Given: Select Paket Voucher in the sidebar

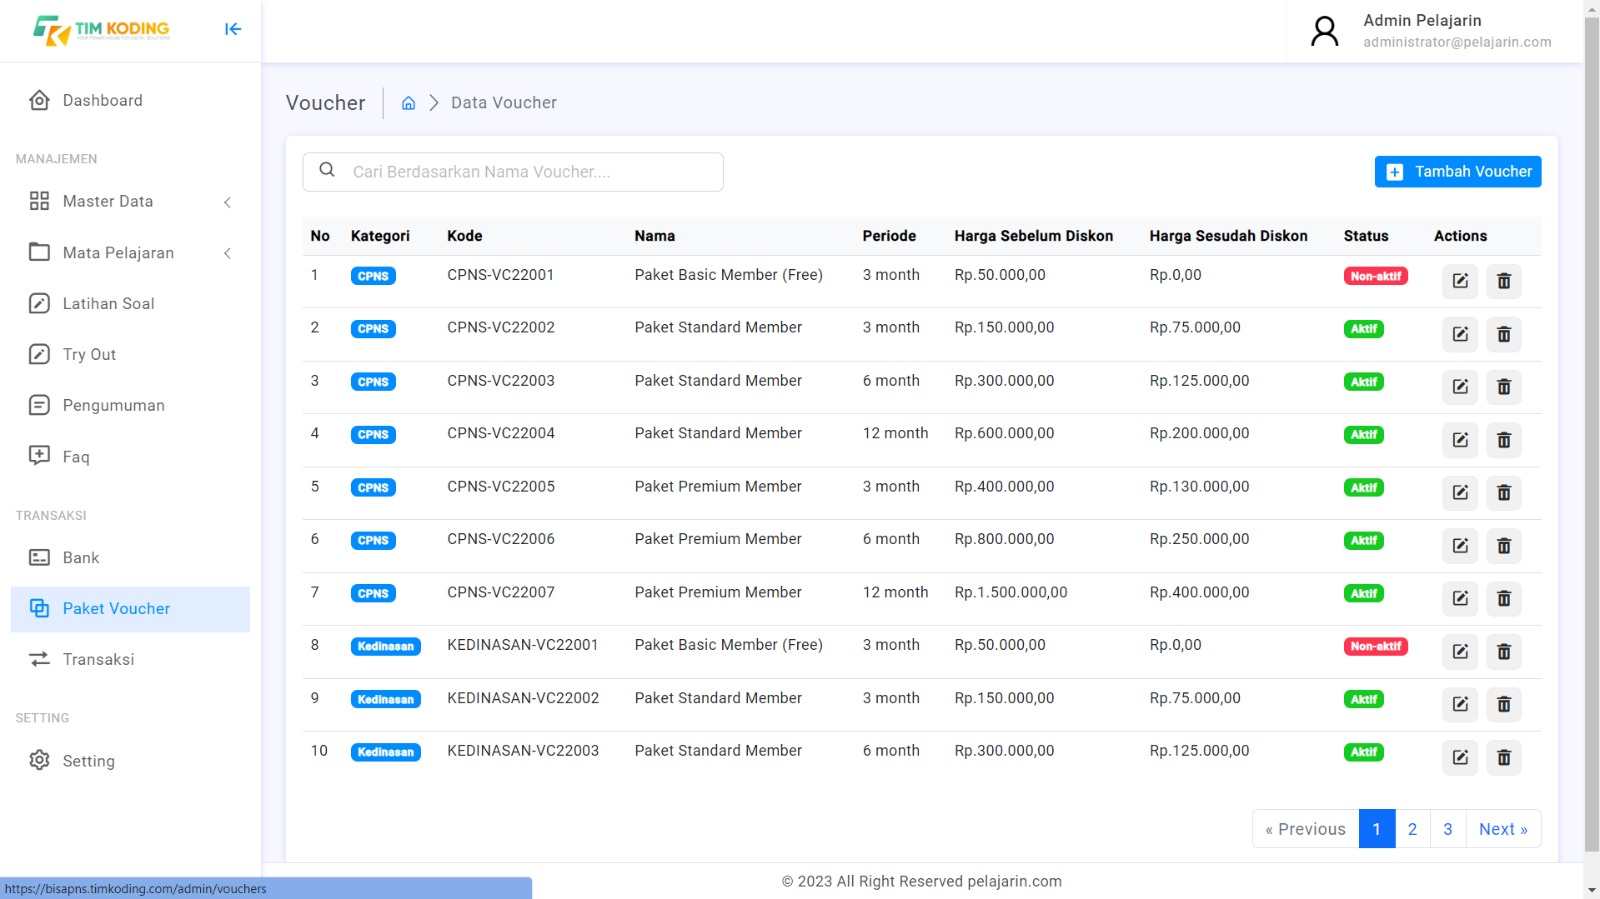Looking at the screenshot, I should pos(130,609).
